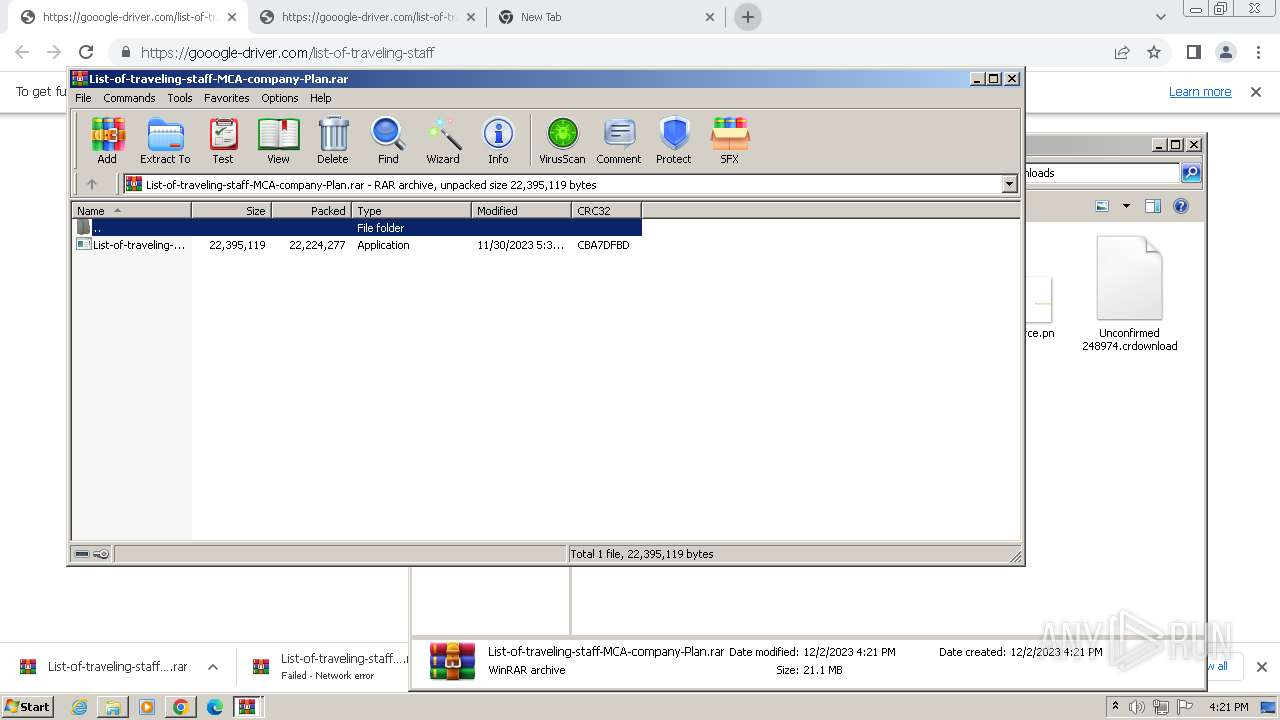Sort by the Type column header
The width and height of the screenshot is (1280, 720).
tap(411, 211)
